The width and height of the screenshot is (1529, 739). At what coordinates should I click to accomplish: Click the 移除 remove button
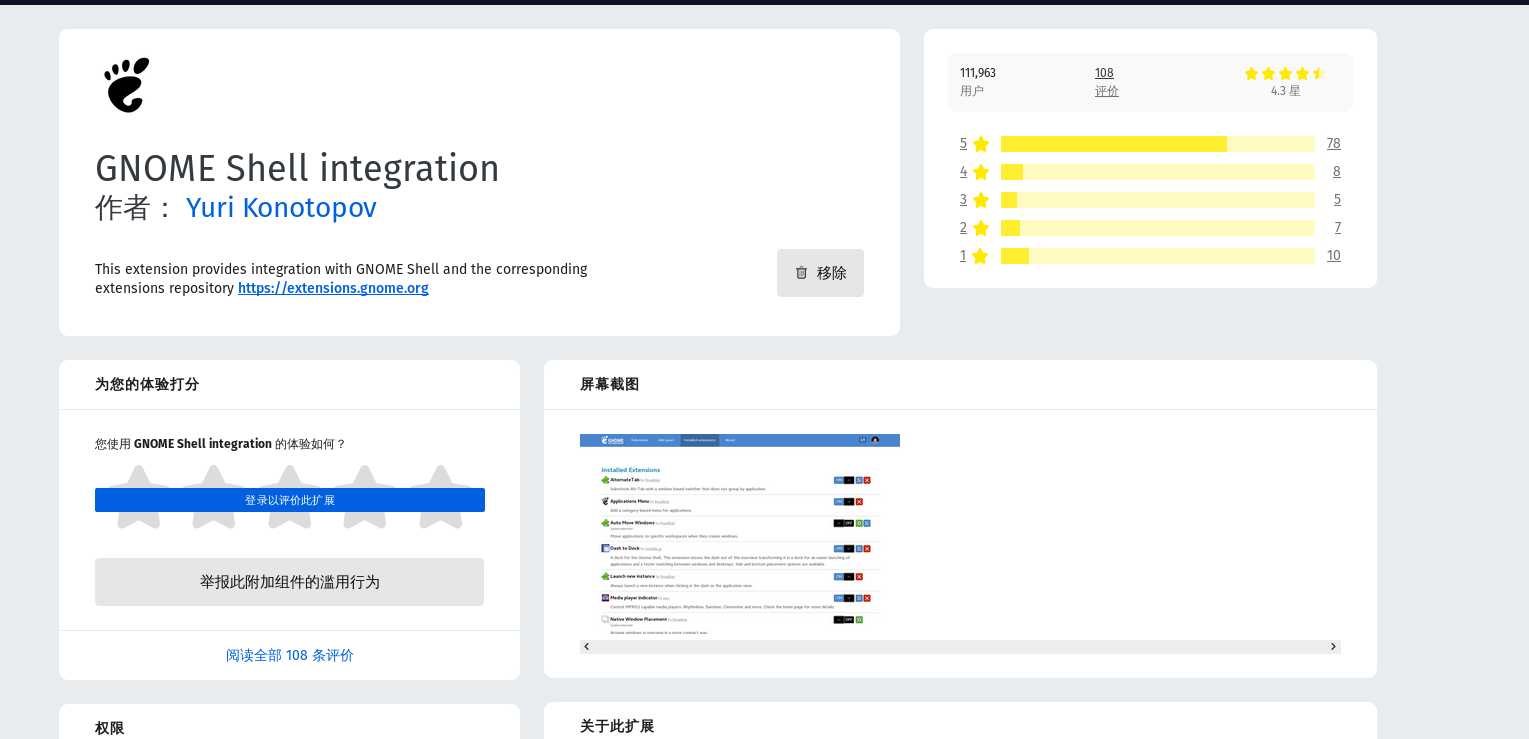[x=820, y=273]
